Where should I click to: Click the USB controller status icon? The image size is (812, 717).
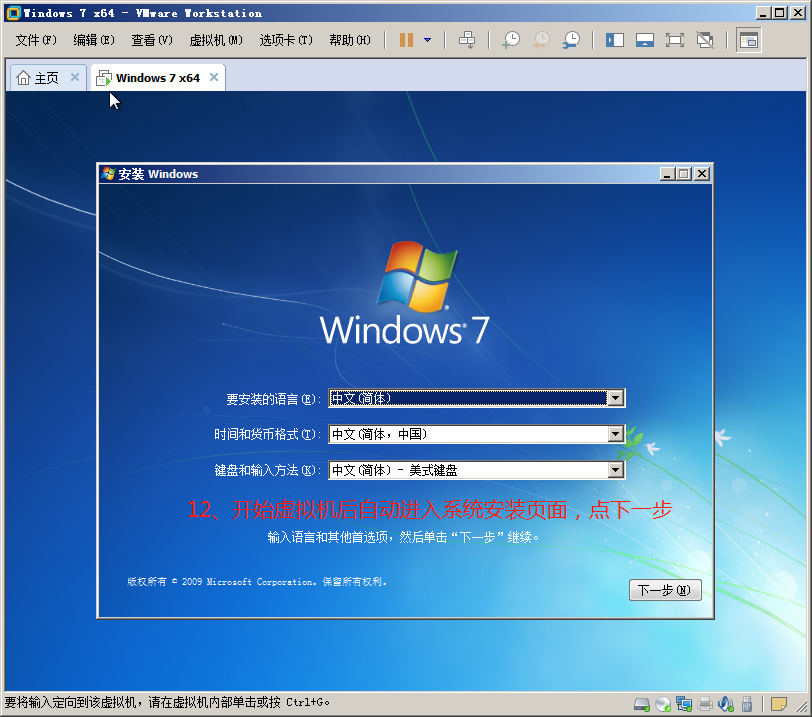pos(747,704)
